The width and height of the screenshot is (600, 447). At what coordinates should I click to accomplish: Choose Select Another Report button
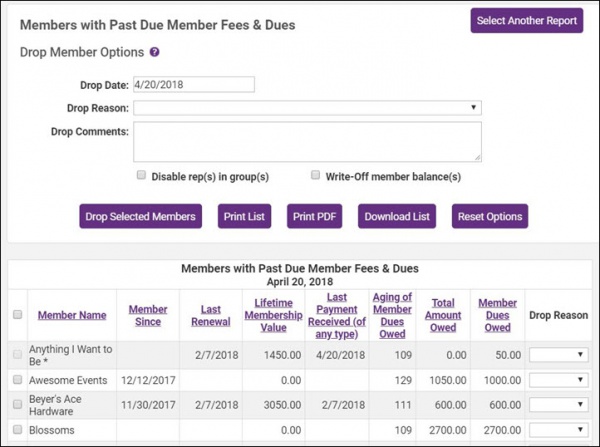(526, 20)
